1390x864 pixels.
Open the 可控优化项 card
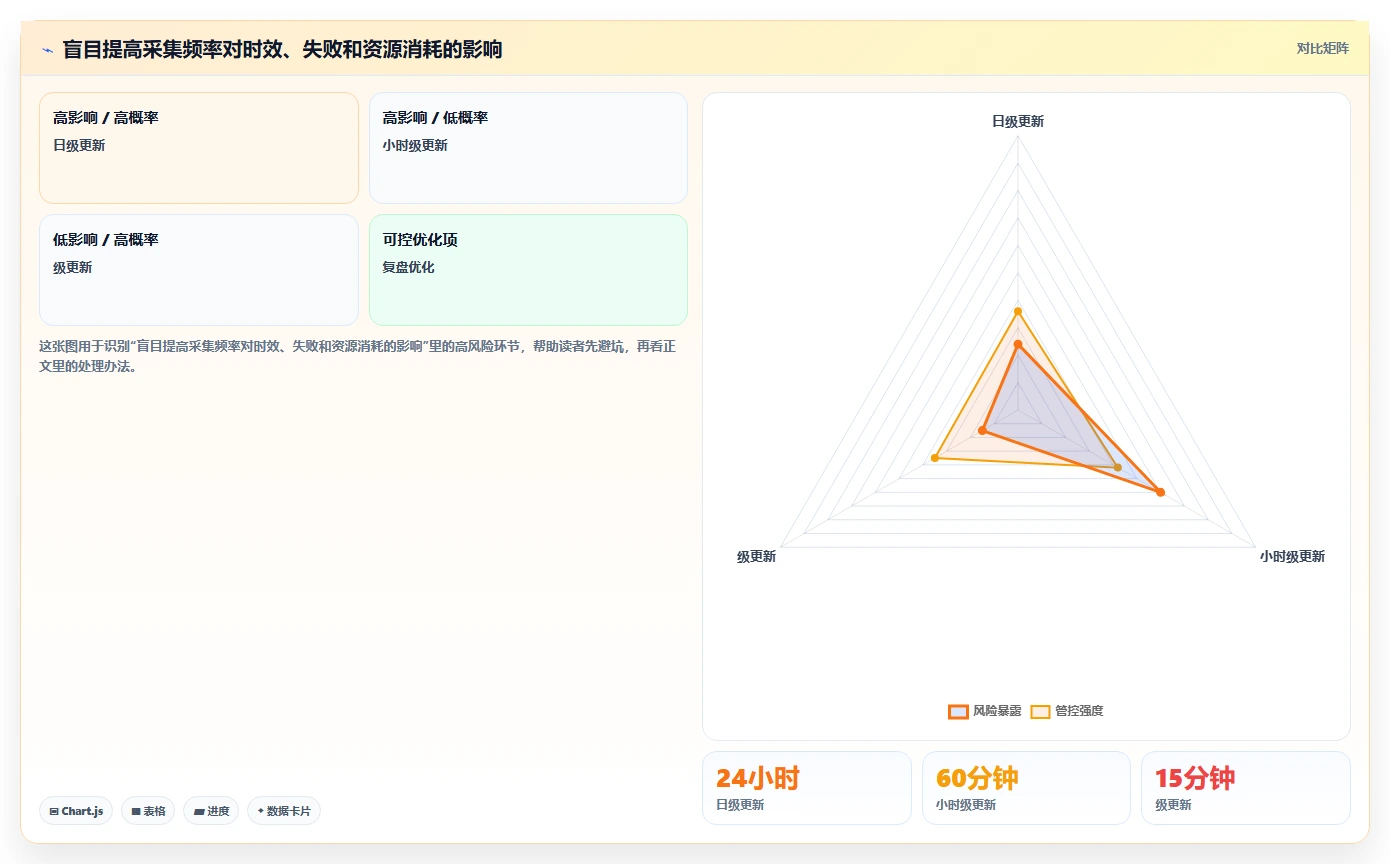coord(528,270)
